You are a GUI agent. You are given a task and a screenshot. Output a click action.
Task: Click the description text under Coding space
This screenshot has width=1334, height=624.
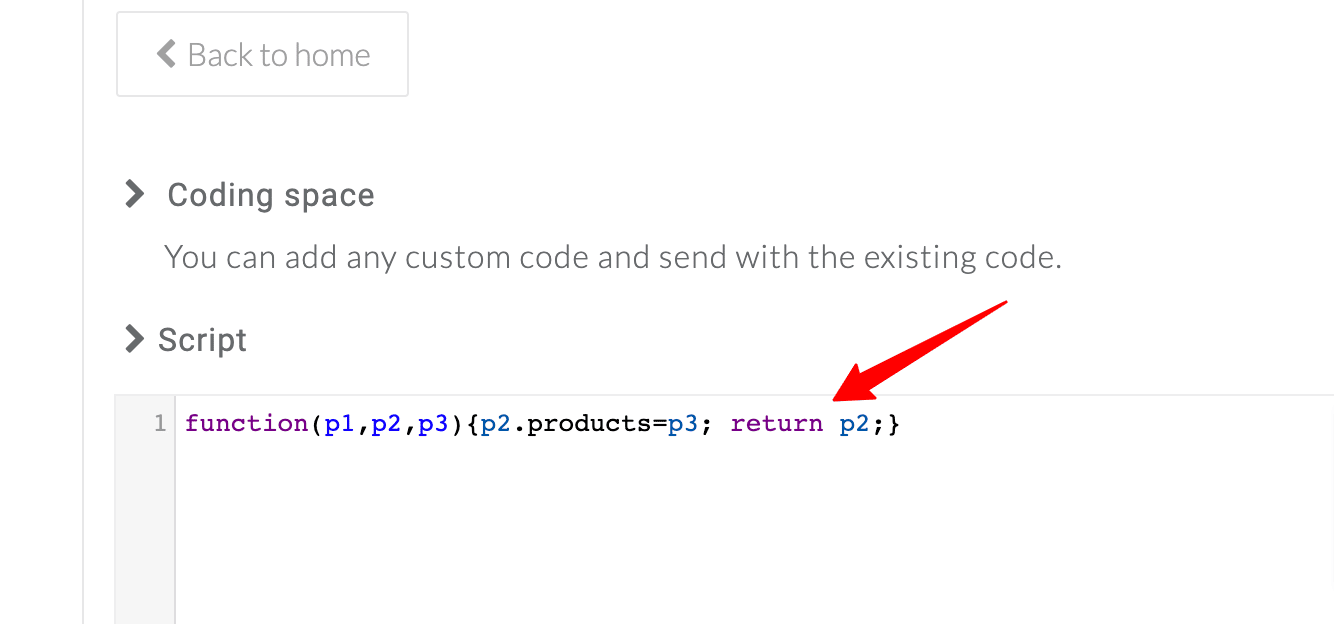tap(613, 257)
